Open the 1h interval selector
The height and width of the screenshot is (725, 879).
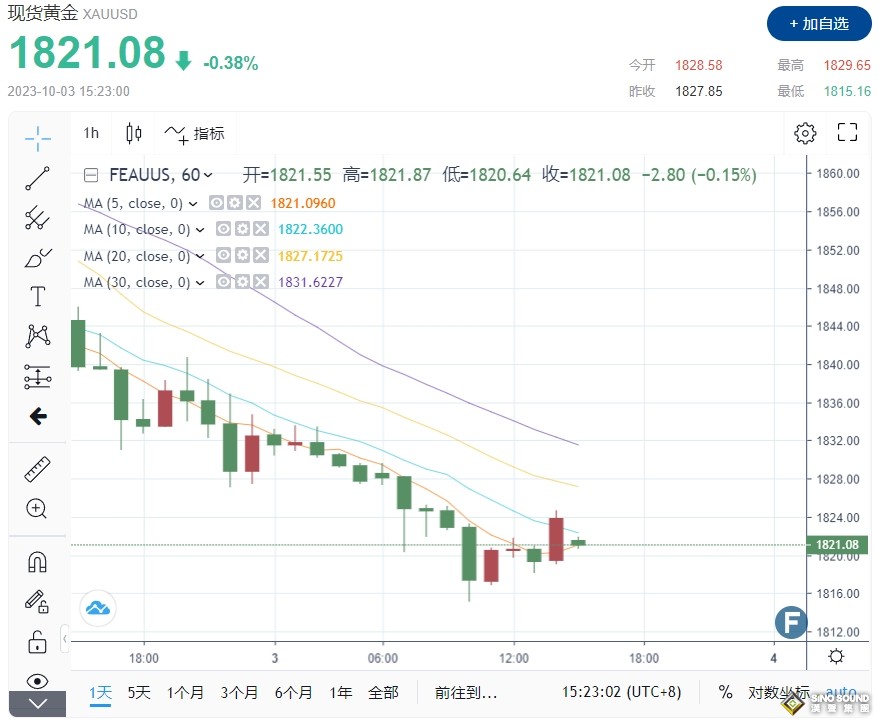(x=91, y=133)
